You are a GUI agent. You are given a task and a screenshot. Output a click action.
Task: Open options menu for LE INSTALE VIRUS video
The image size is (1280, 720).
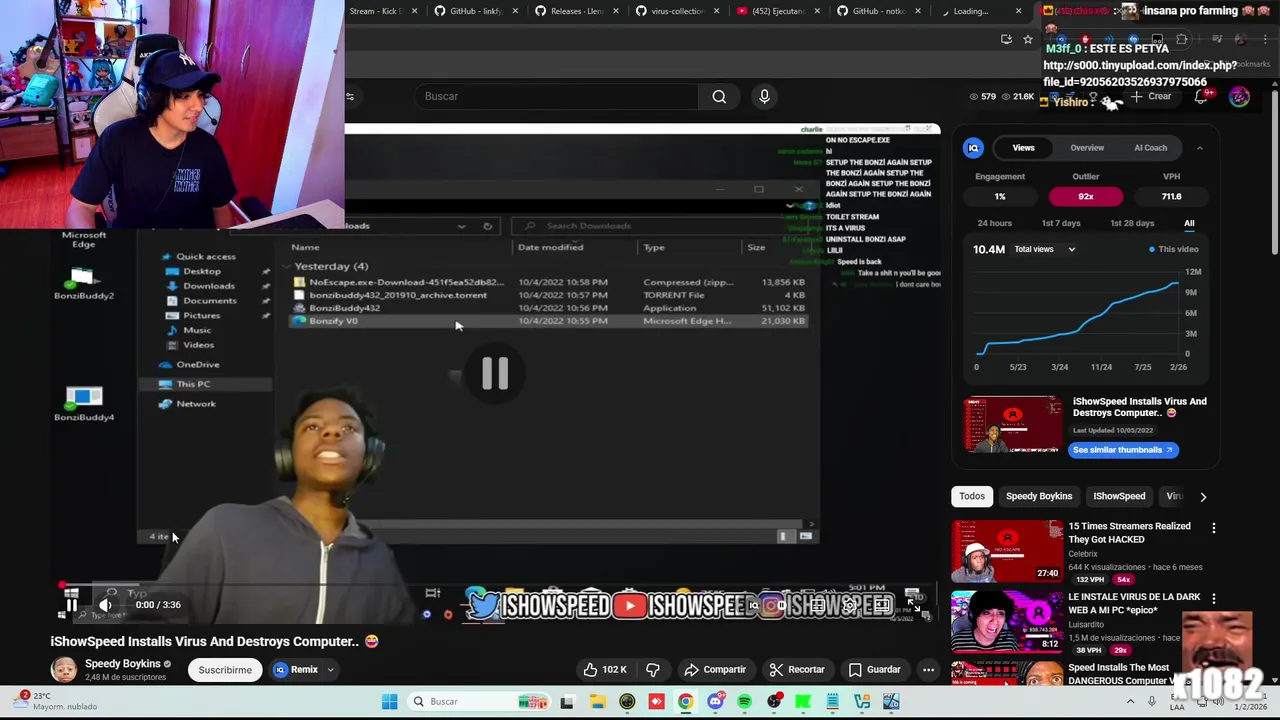[1214, 599]
